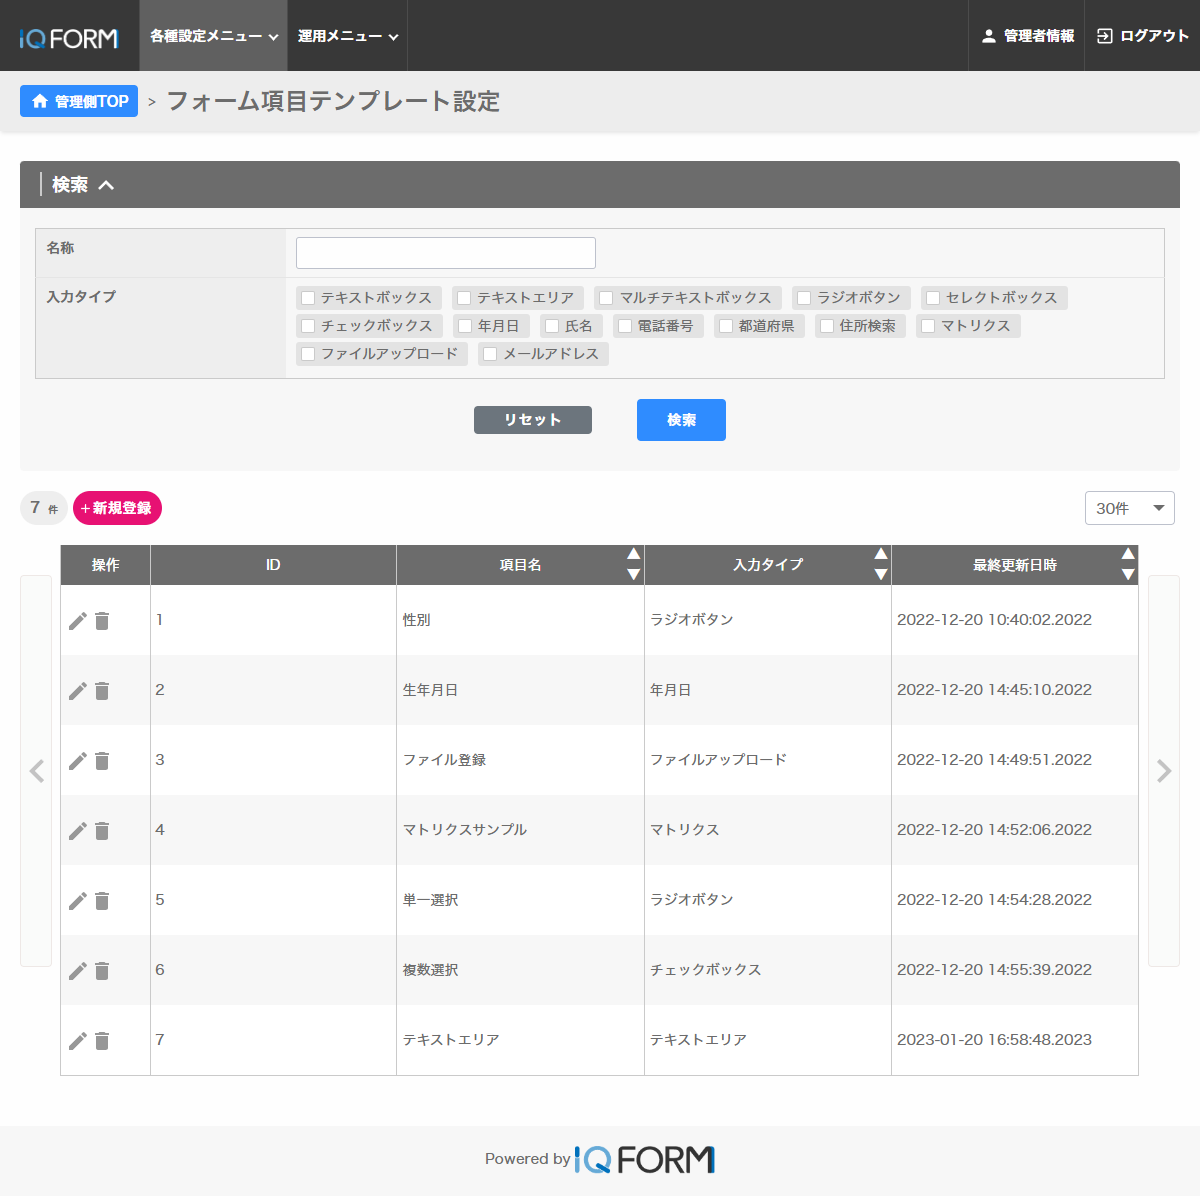Click the pink 新規登録 button
The height and width of the screenshot is (1196, 1200).
[117, 508]
